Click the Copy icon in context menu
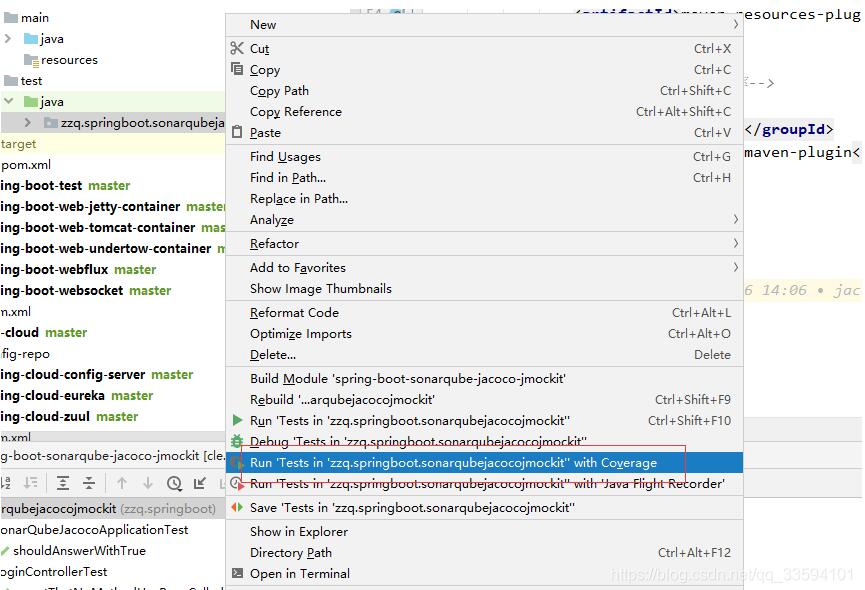The width and height of the screenshot is (865, 590). pyautogui.click(x=237, y=69)
